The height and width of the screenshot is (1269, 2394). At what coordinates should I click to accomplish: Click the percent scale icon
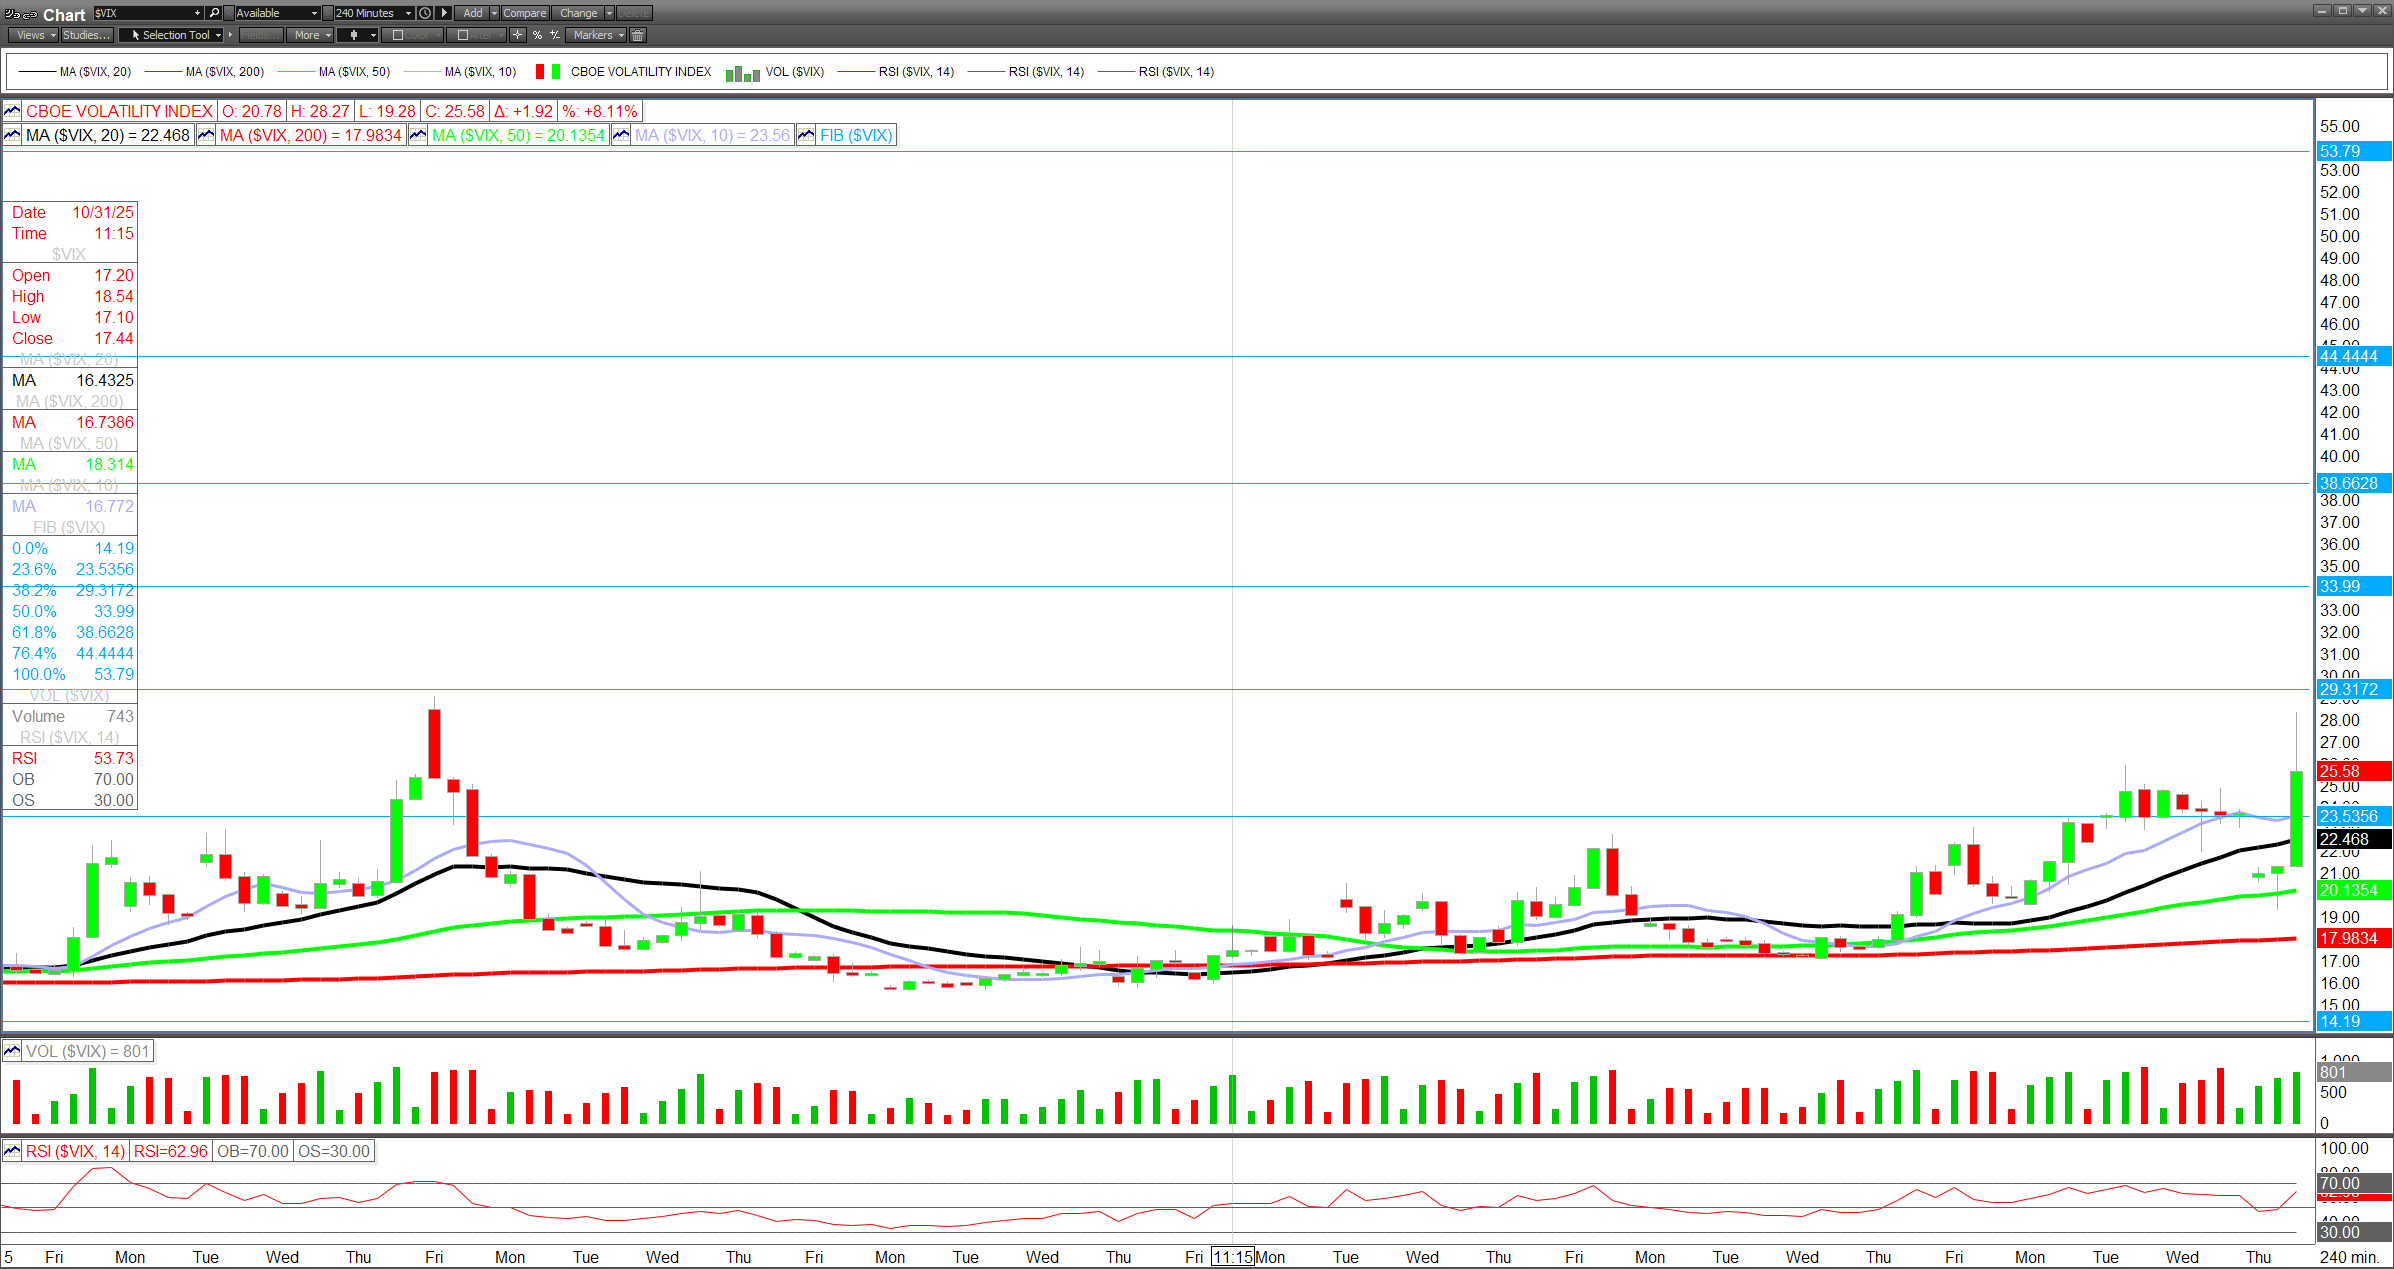pos(537,35)
